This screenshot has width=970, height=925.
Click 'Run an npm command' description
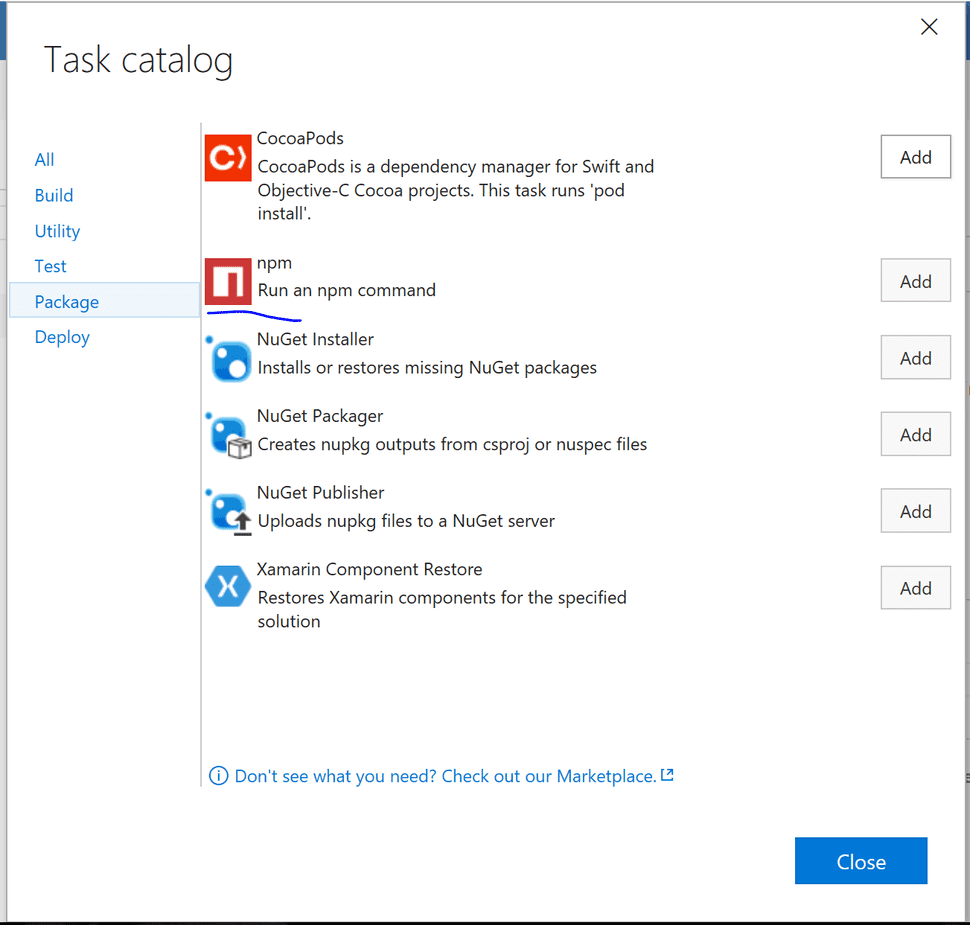click(346, 290)
